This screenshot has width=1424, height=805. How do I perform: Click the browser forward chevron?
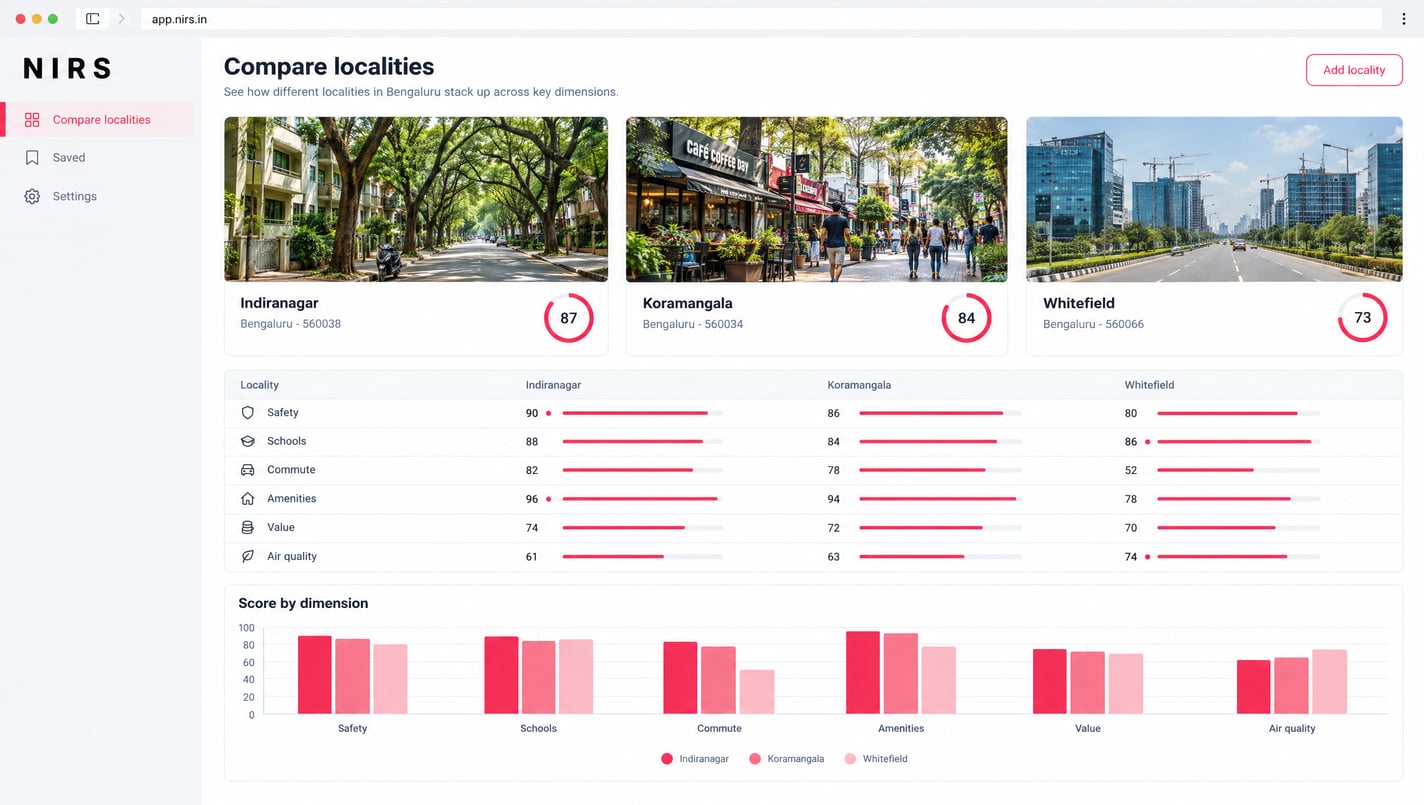pyautogui.click(x=121, y=19)
